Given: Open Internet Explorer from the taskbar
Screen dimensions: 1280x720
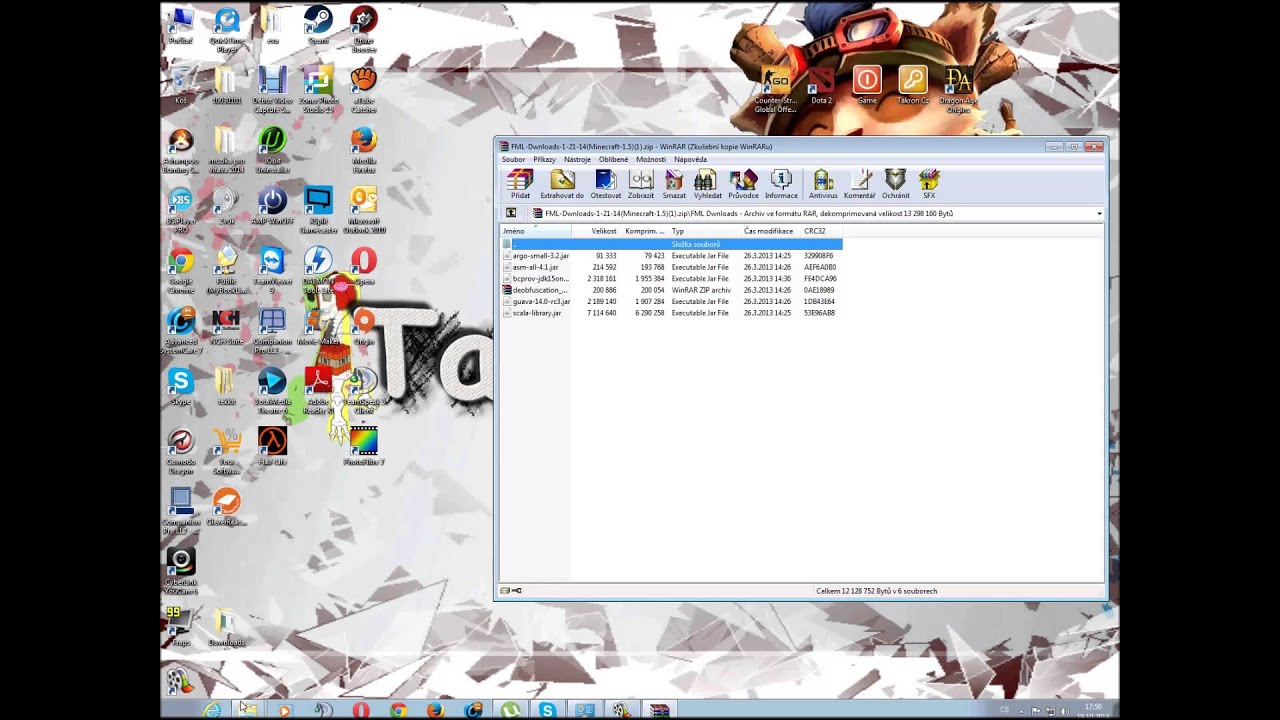Looking at the screenshot, I should [x=212, y=710].
